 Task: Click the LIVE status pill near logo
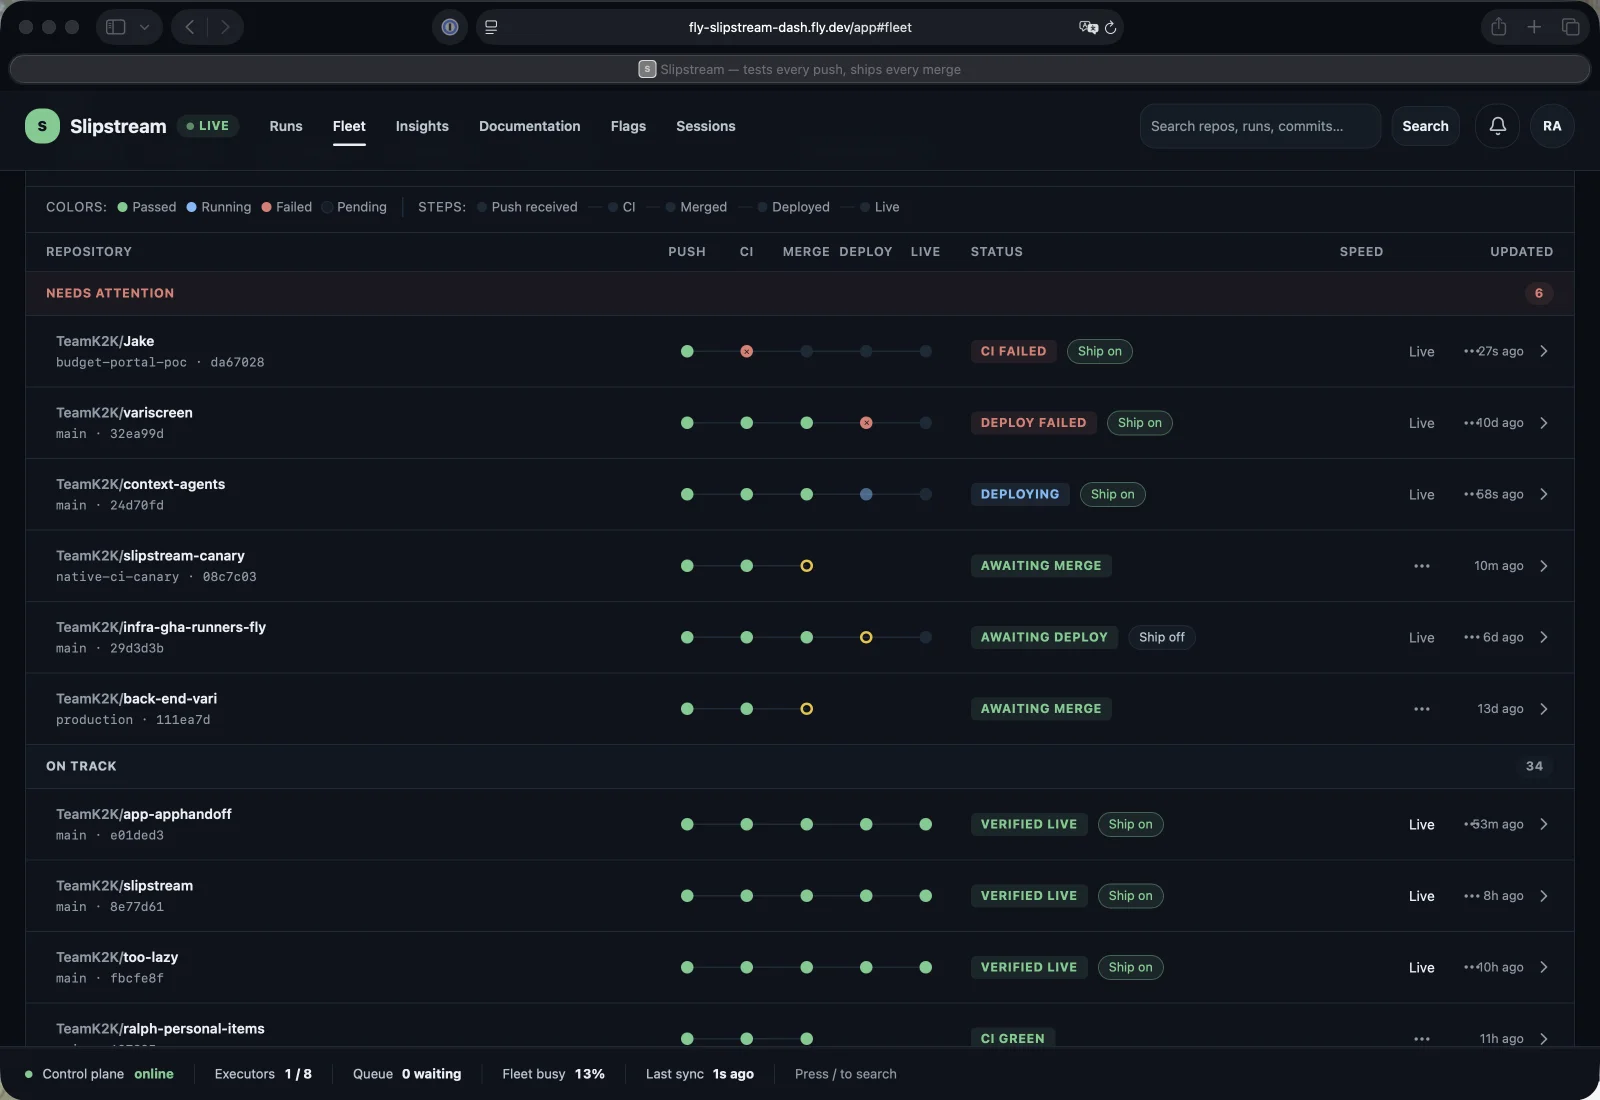(208, 126)
